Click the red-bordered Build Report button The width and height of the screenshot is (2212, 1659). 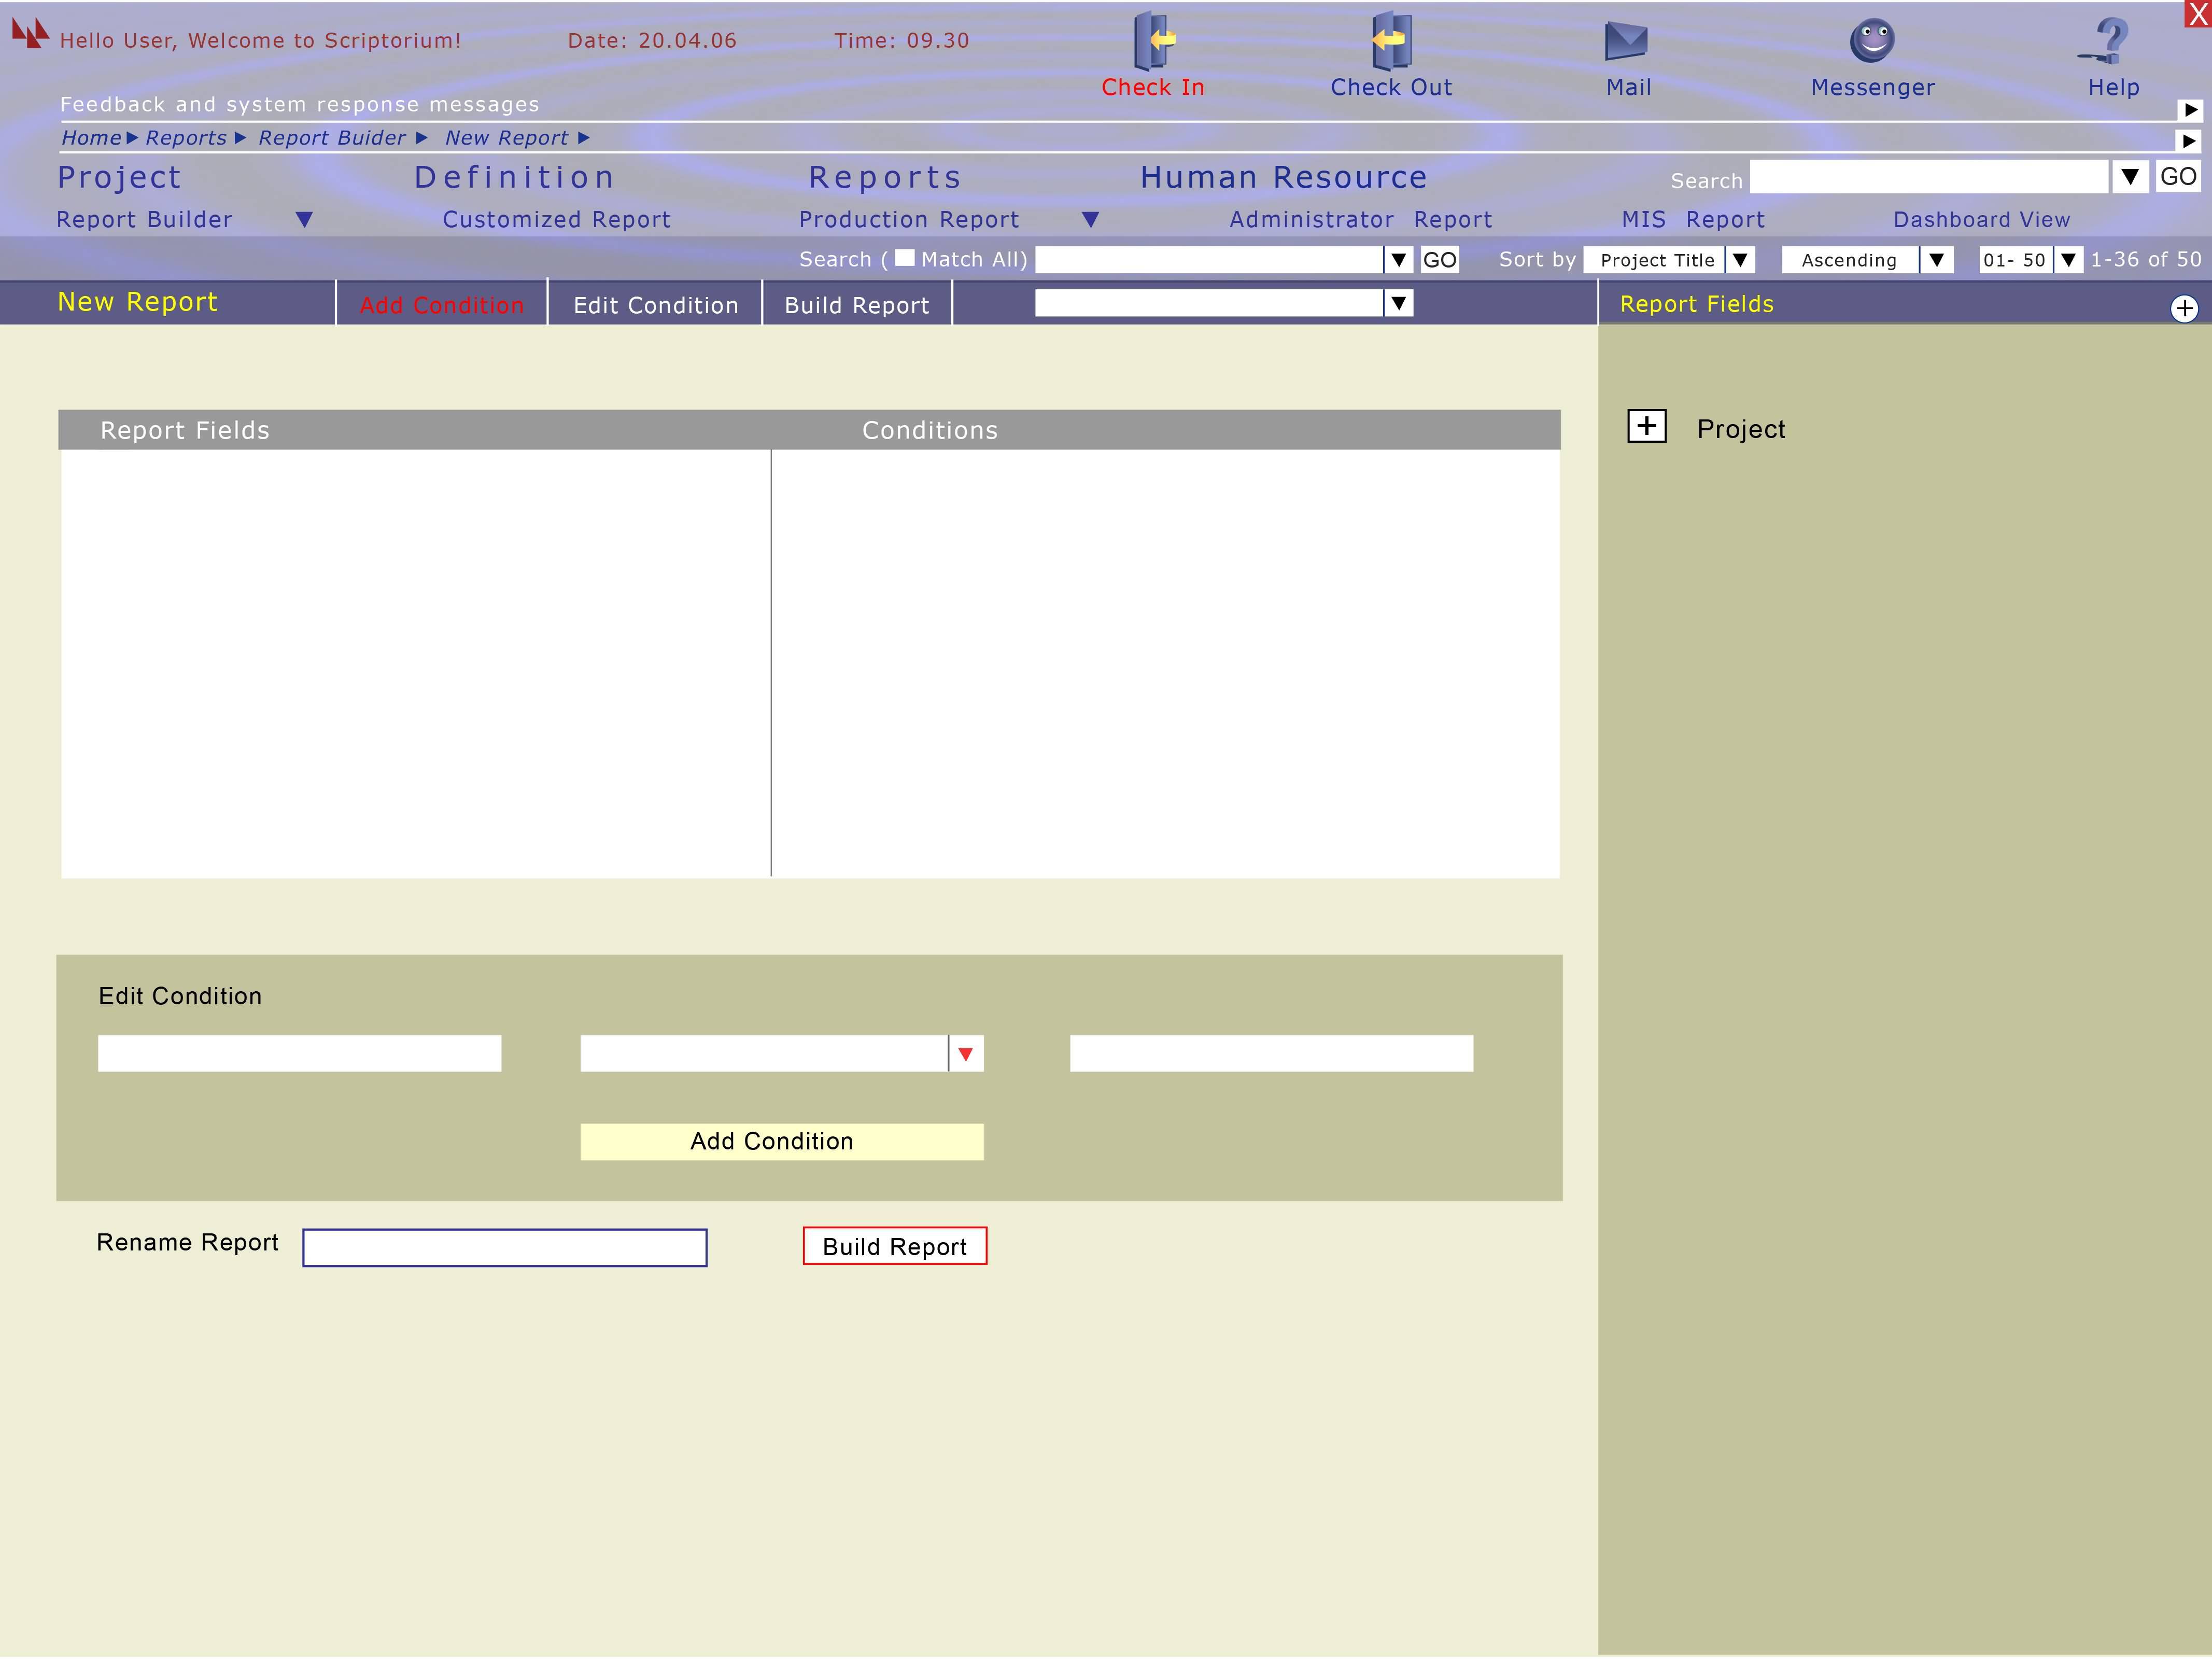coord(894,1247)
